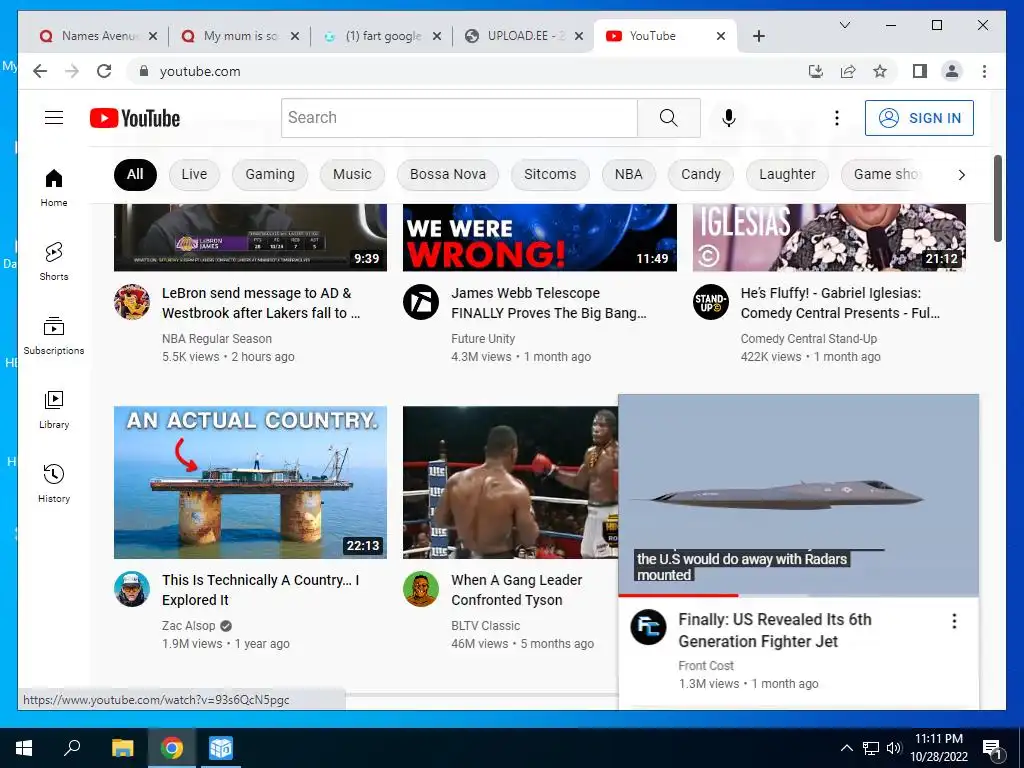Screen dimensions: 1024x768
Task: Open File Explorer from taskbar
Action: tap(122, 748)
